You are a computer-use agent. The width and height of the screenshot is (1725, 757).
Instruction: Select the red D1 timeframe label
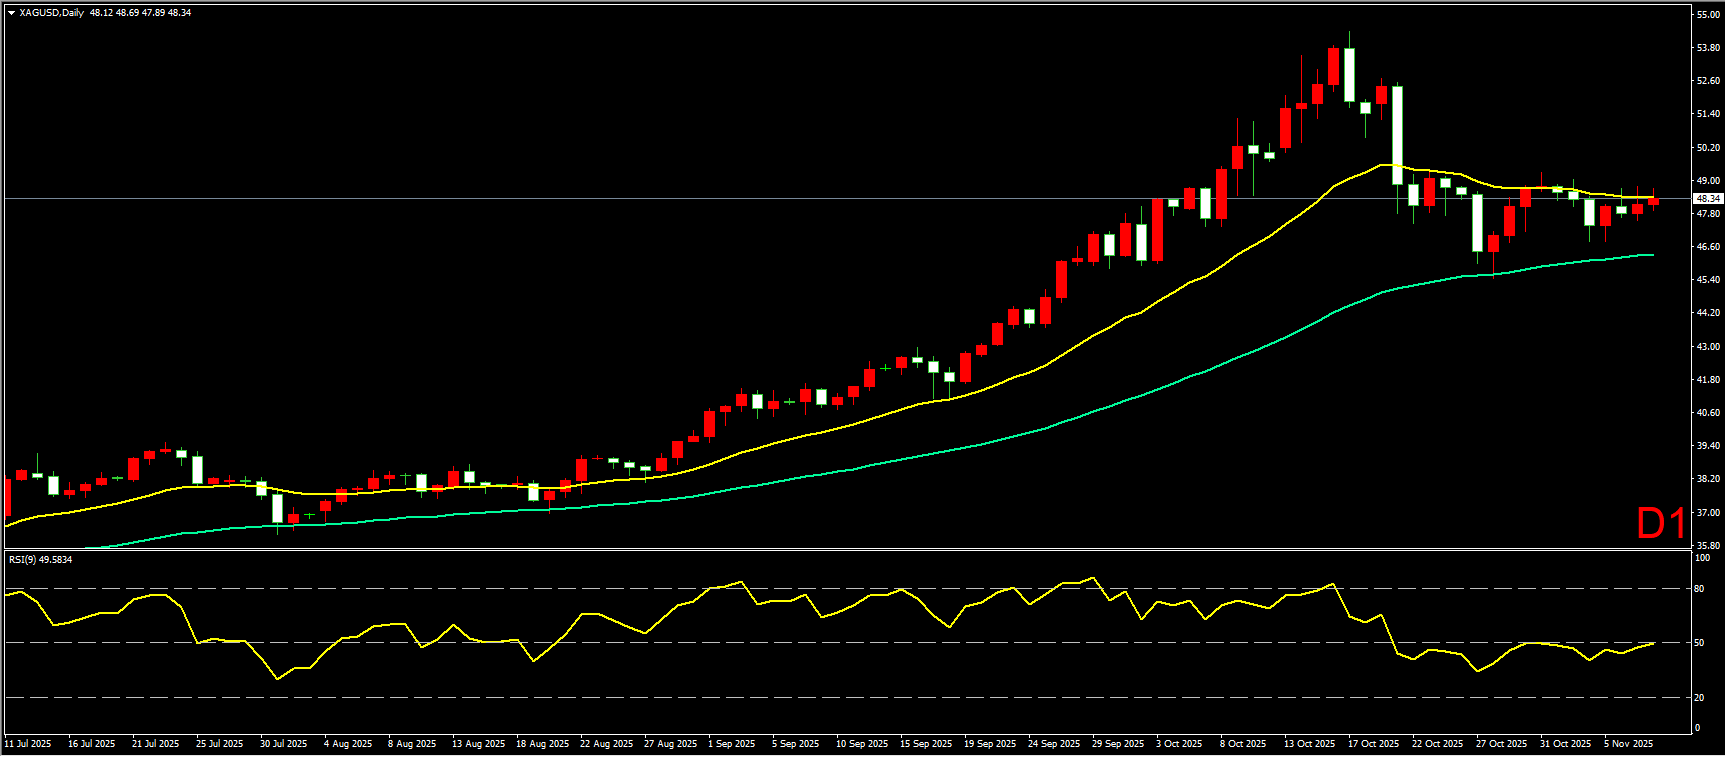click(x=1660, y=523)
